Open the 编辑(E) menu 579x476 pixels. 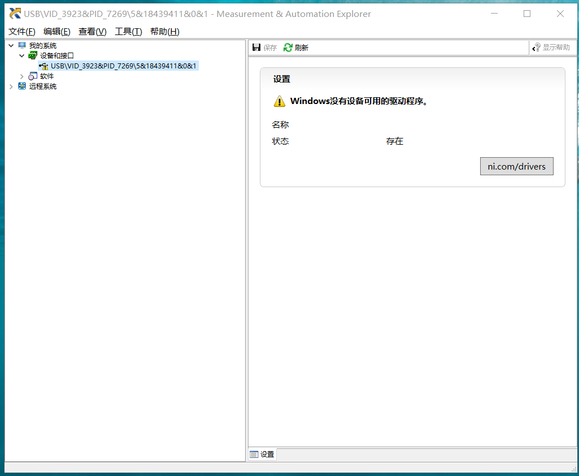[x=56, y=32]
